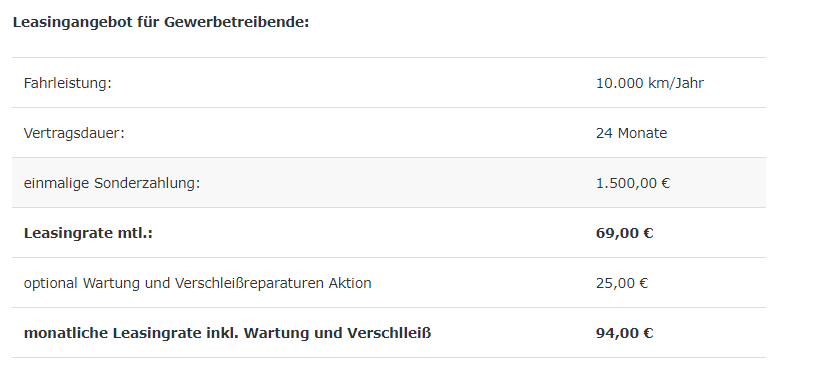Click the bold 94,00 € total
The width and height of the screenshot is (815, 389).
point(624,333)
